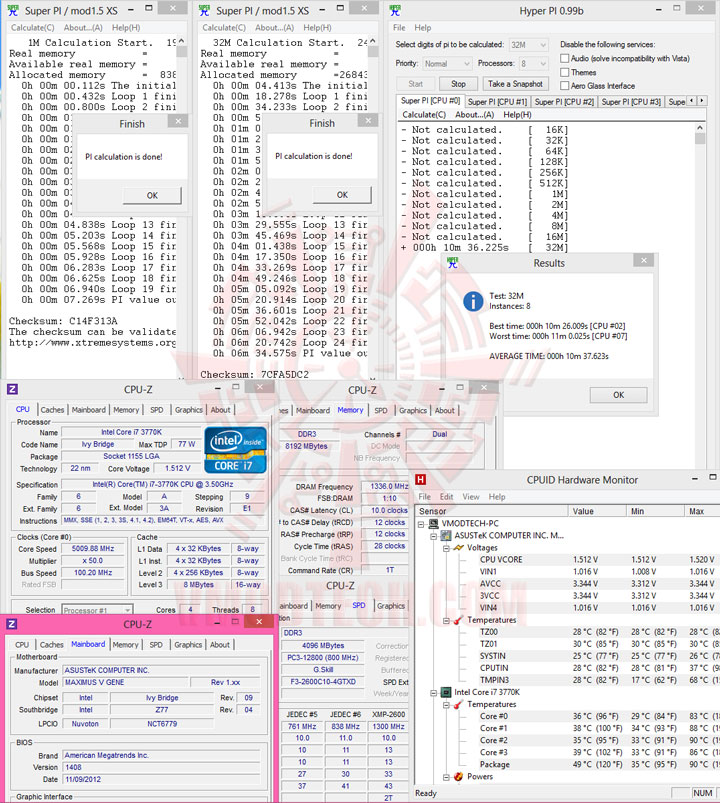Screen dimensions: 720x803
Task: Click the Super PI icon in the 32M window title bar
Action: tap(204, 10)
